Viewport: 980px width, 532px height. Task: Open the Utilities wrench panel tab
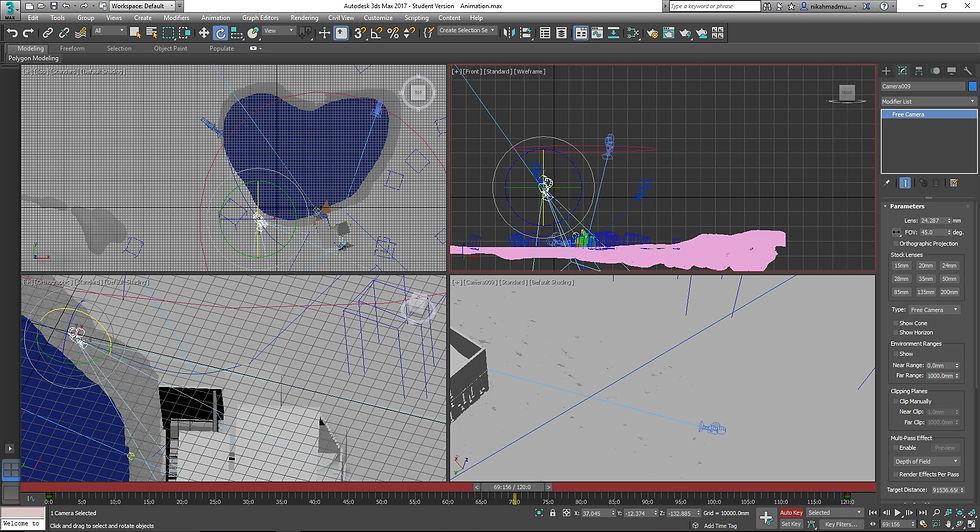point(968,71)
